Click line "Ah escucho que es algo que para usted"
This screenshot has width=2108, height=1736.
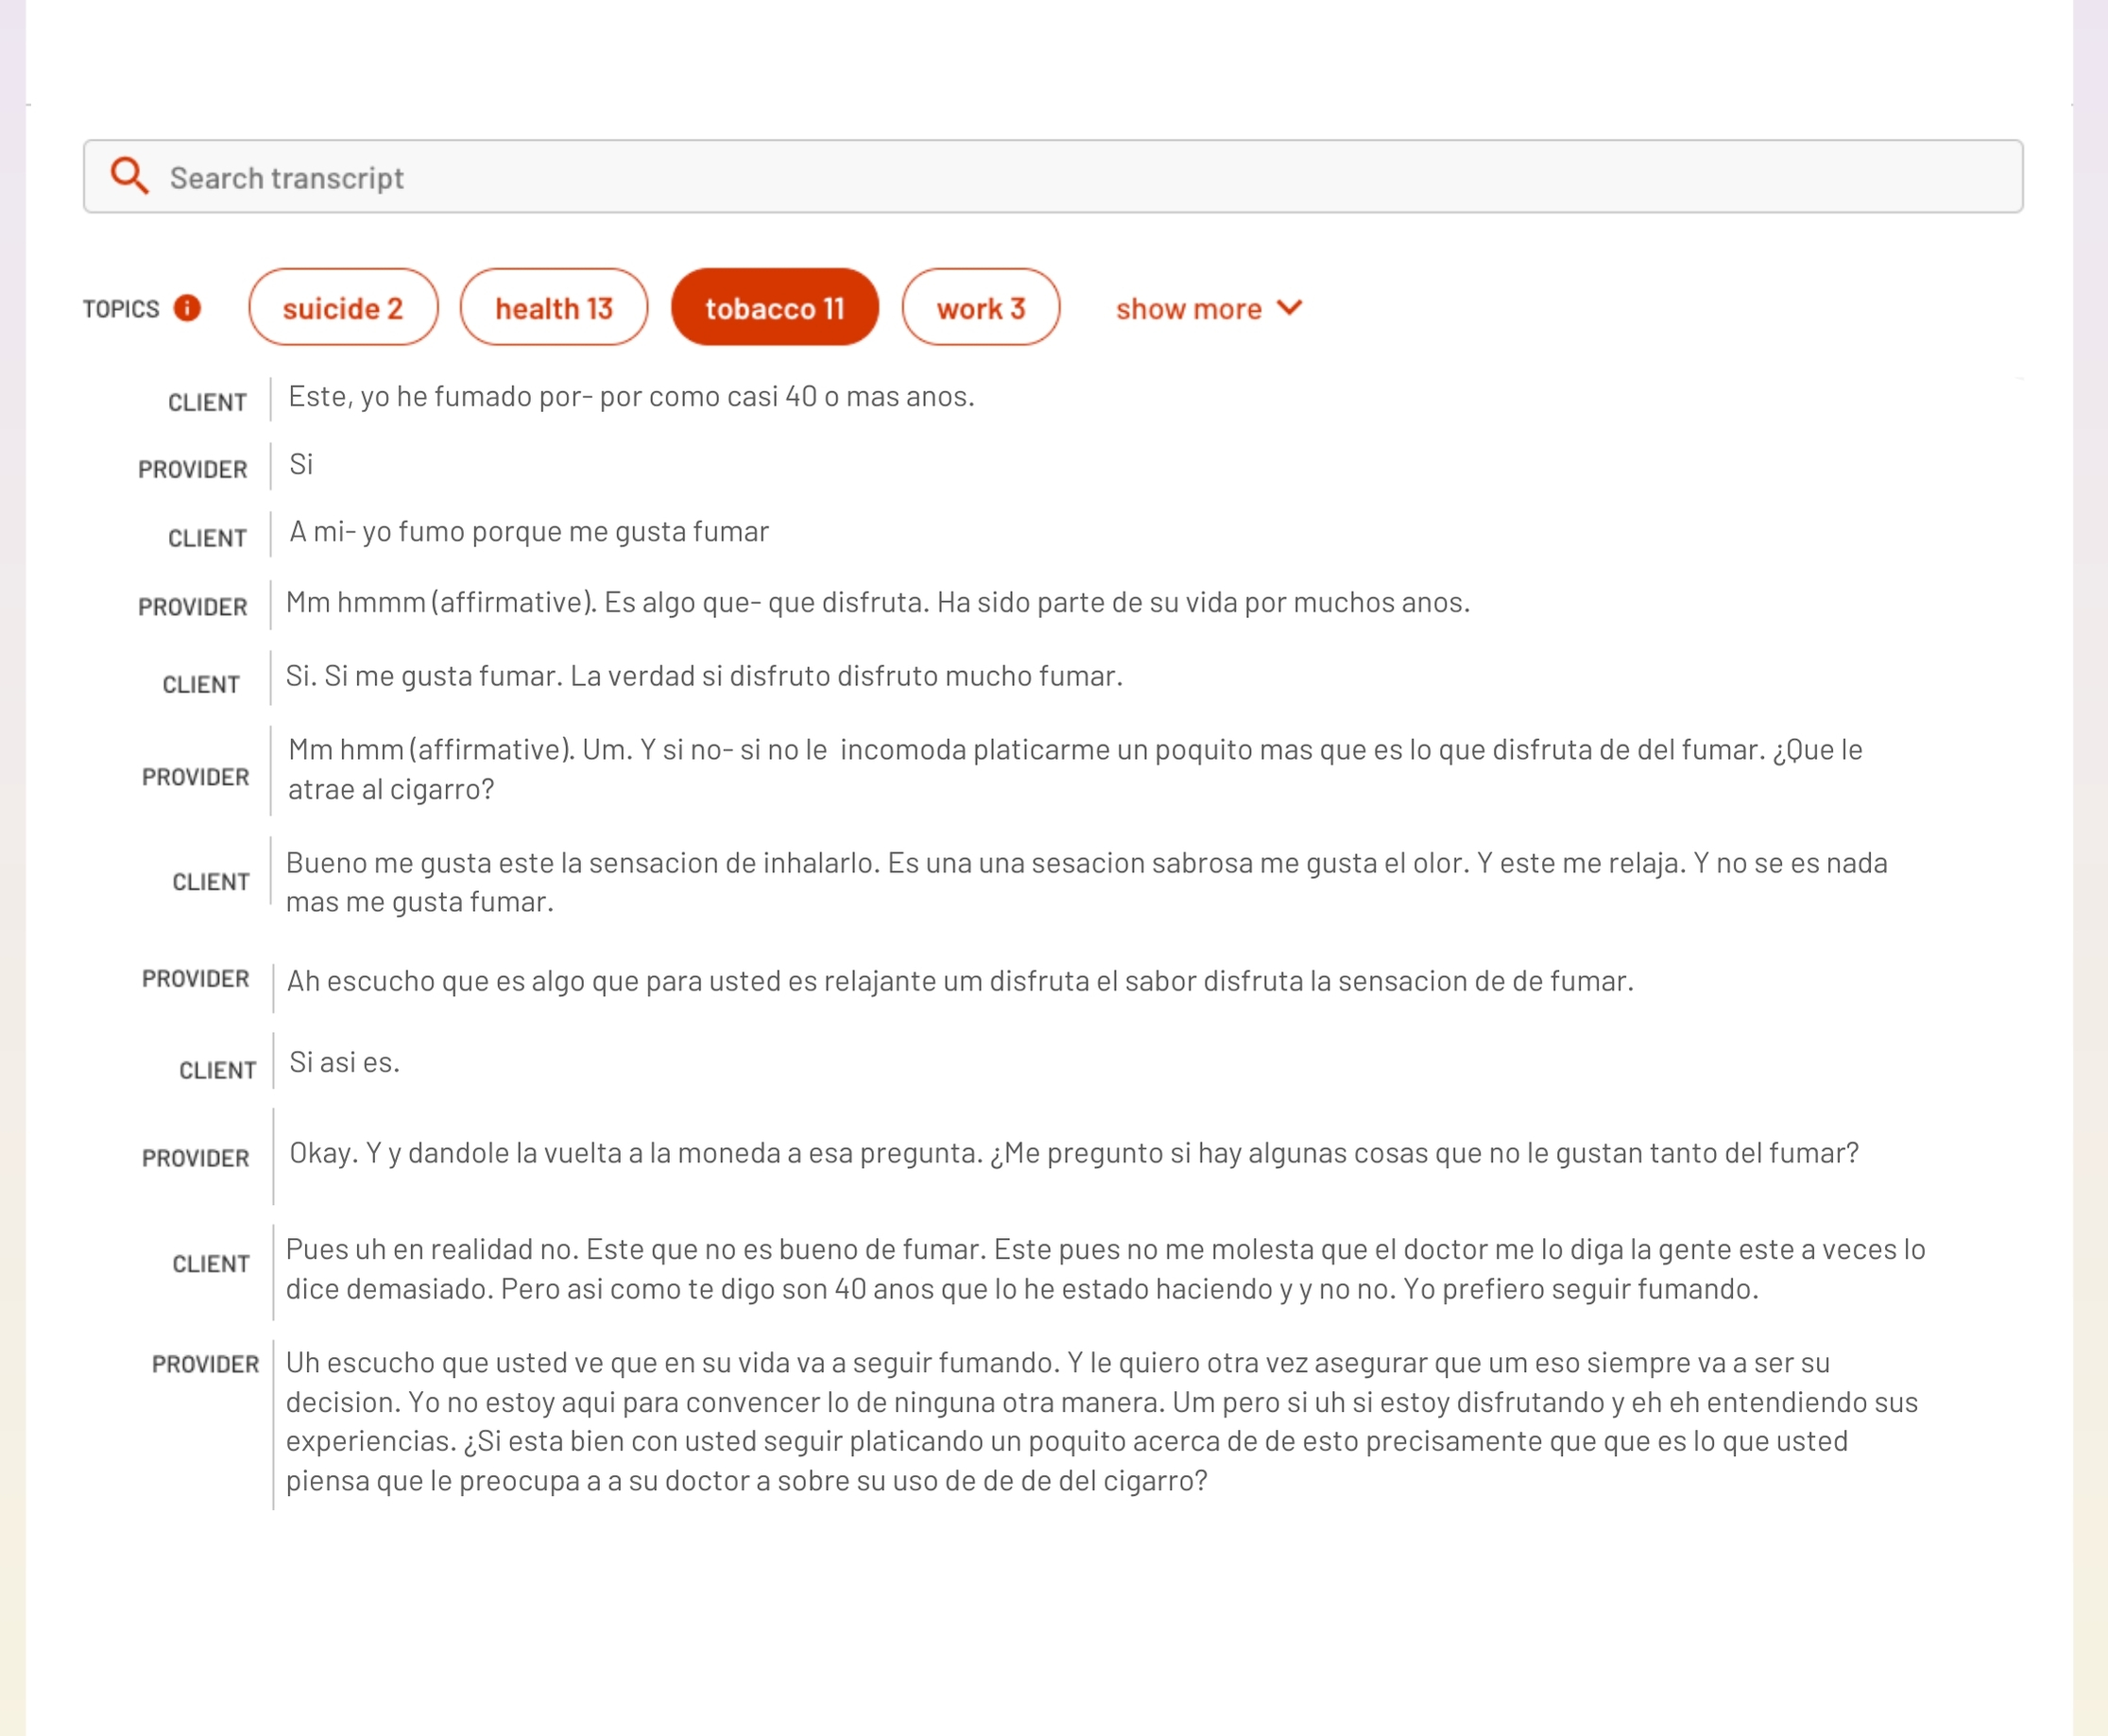coord(960,981)
